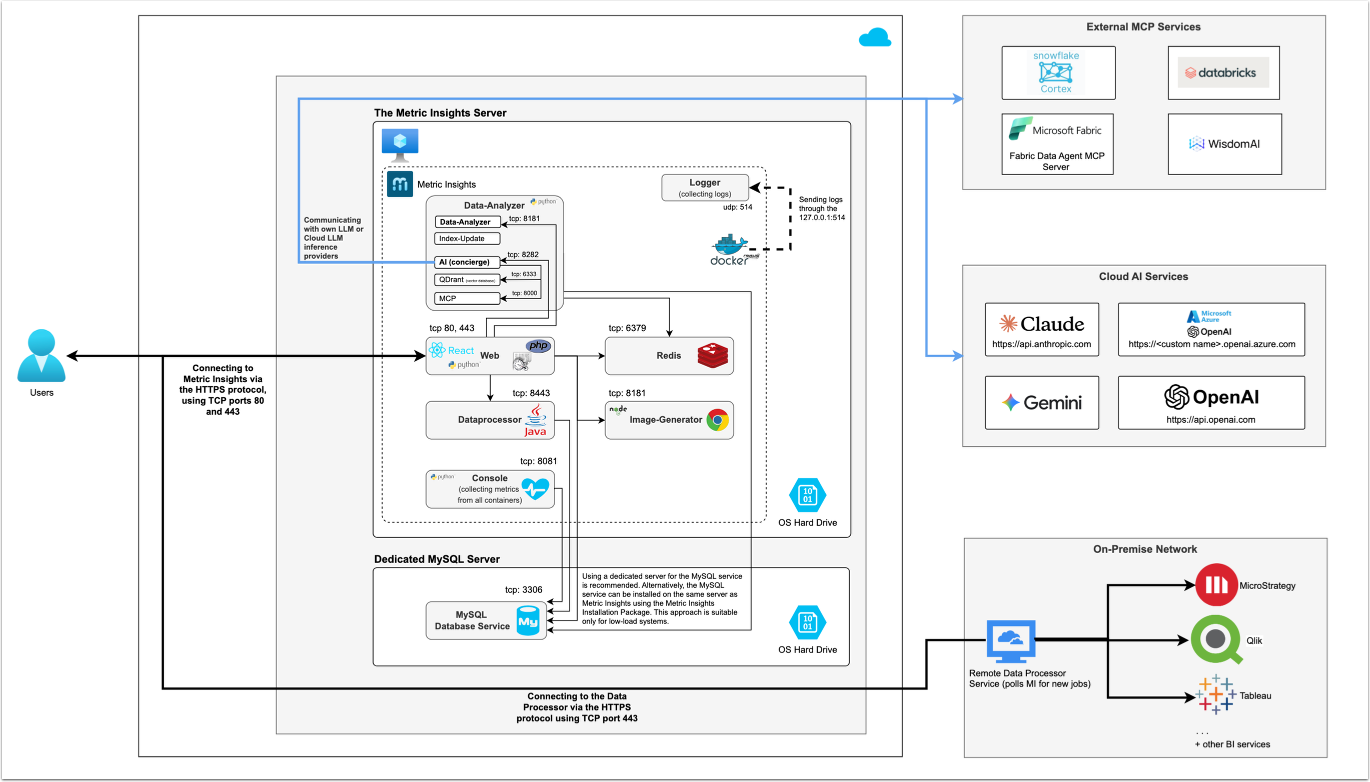Viewport: 1370px width, 782px height.
Task: Click the Microsoft Fabric logo
Action: tap(1057, 129)
